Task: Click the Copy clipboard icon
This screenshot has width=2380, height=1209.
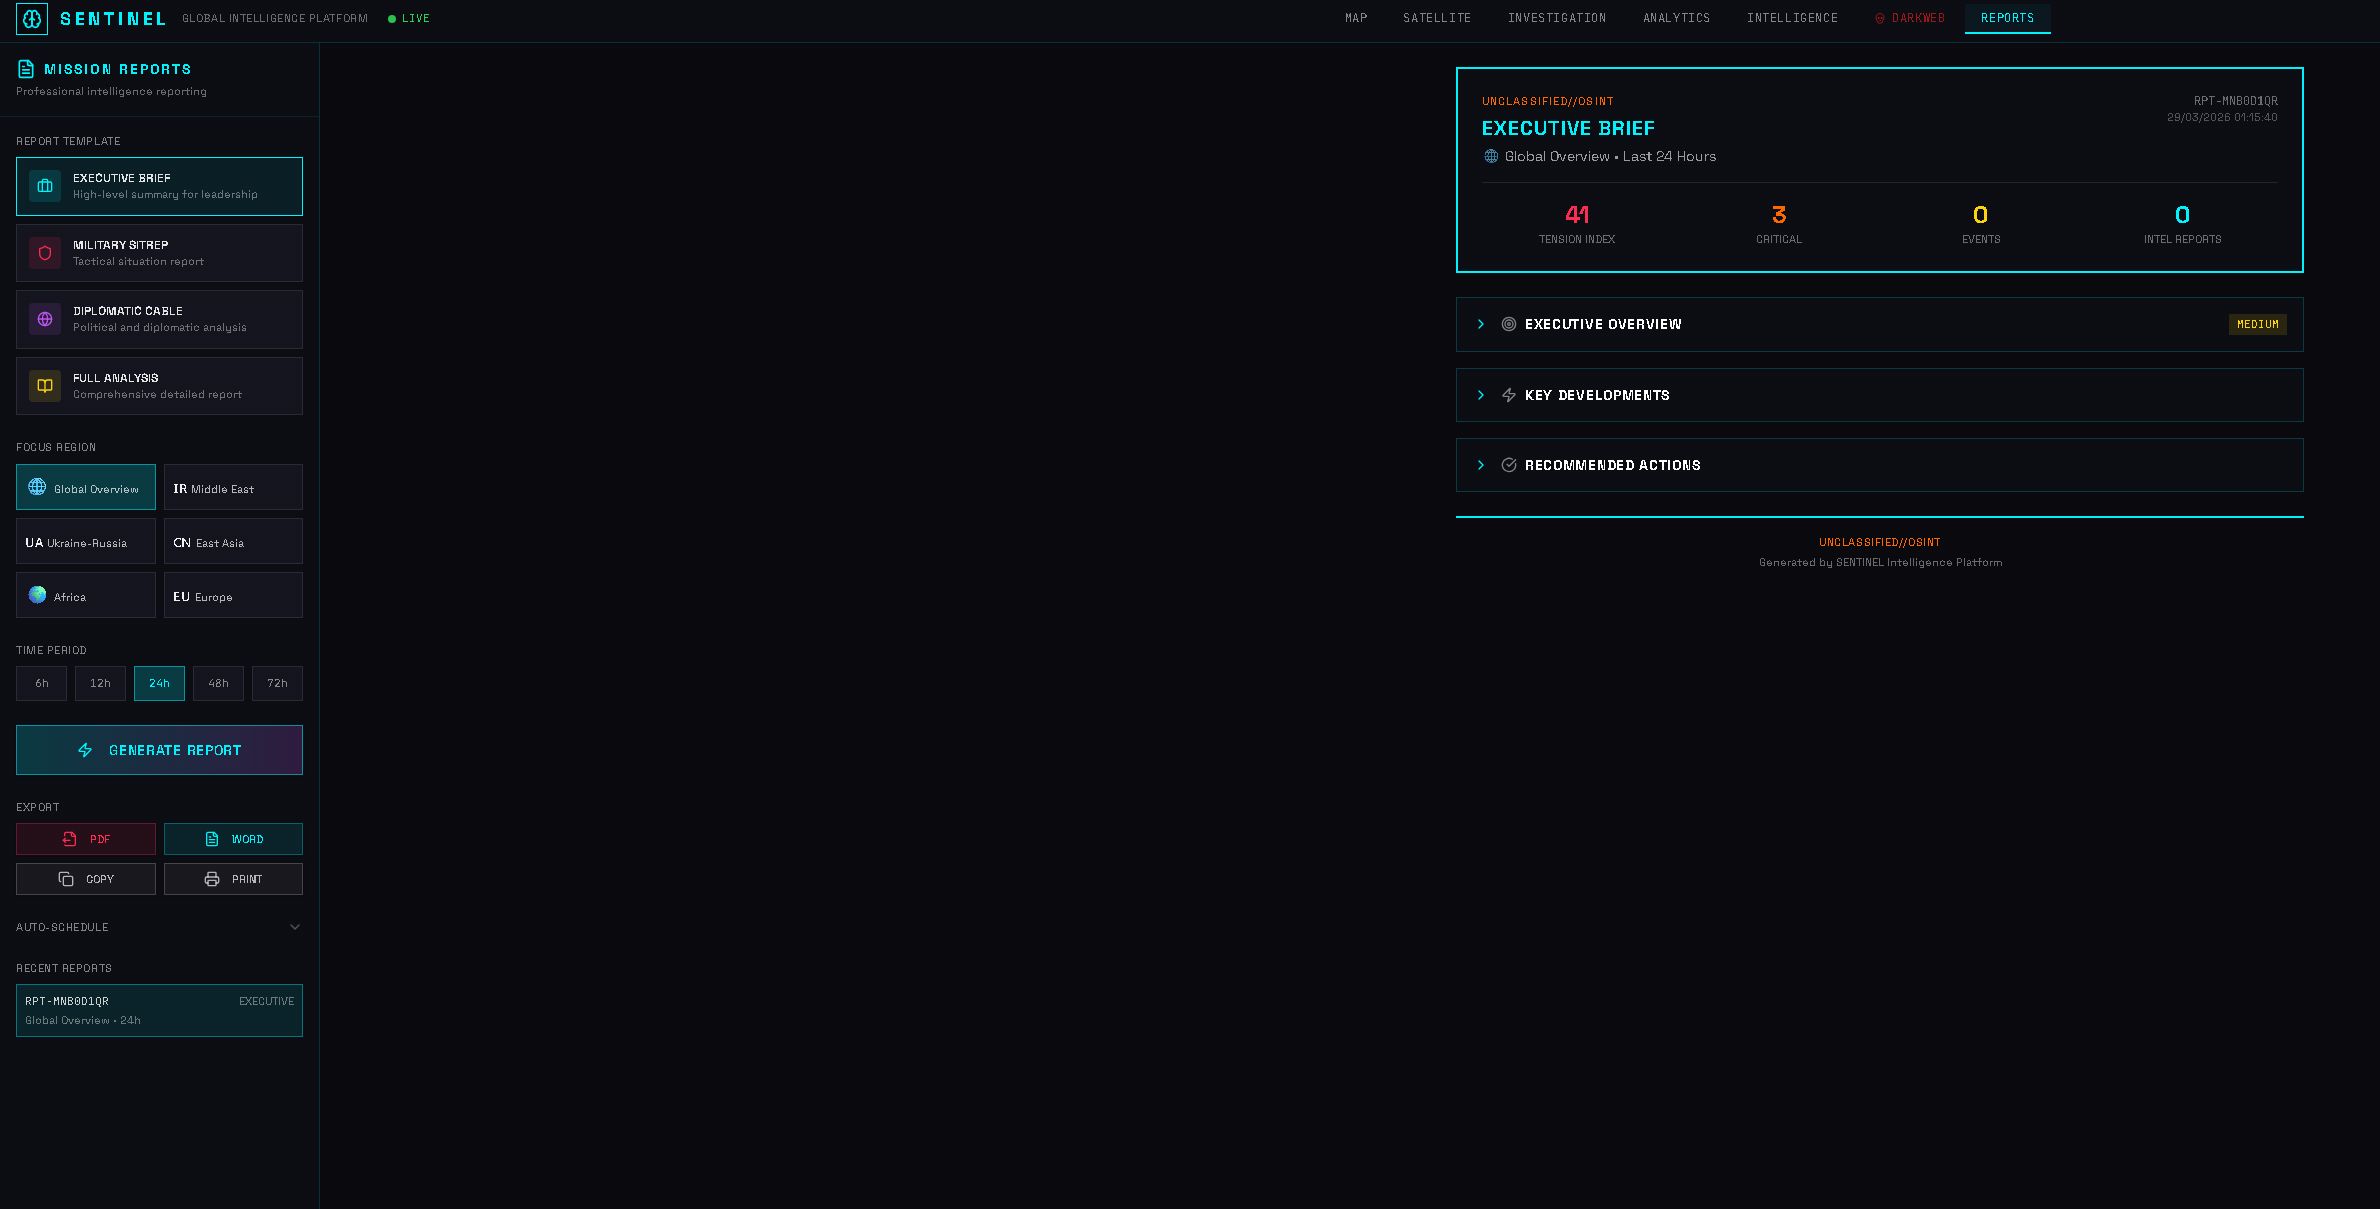Action: [66, 879]
